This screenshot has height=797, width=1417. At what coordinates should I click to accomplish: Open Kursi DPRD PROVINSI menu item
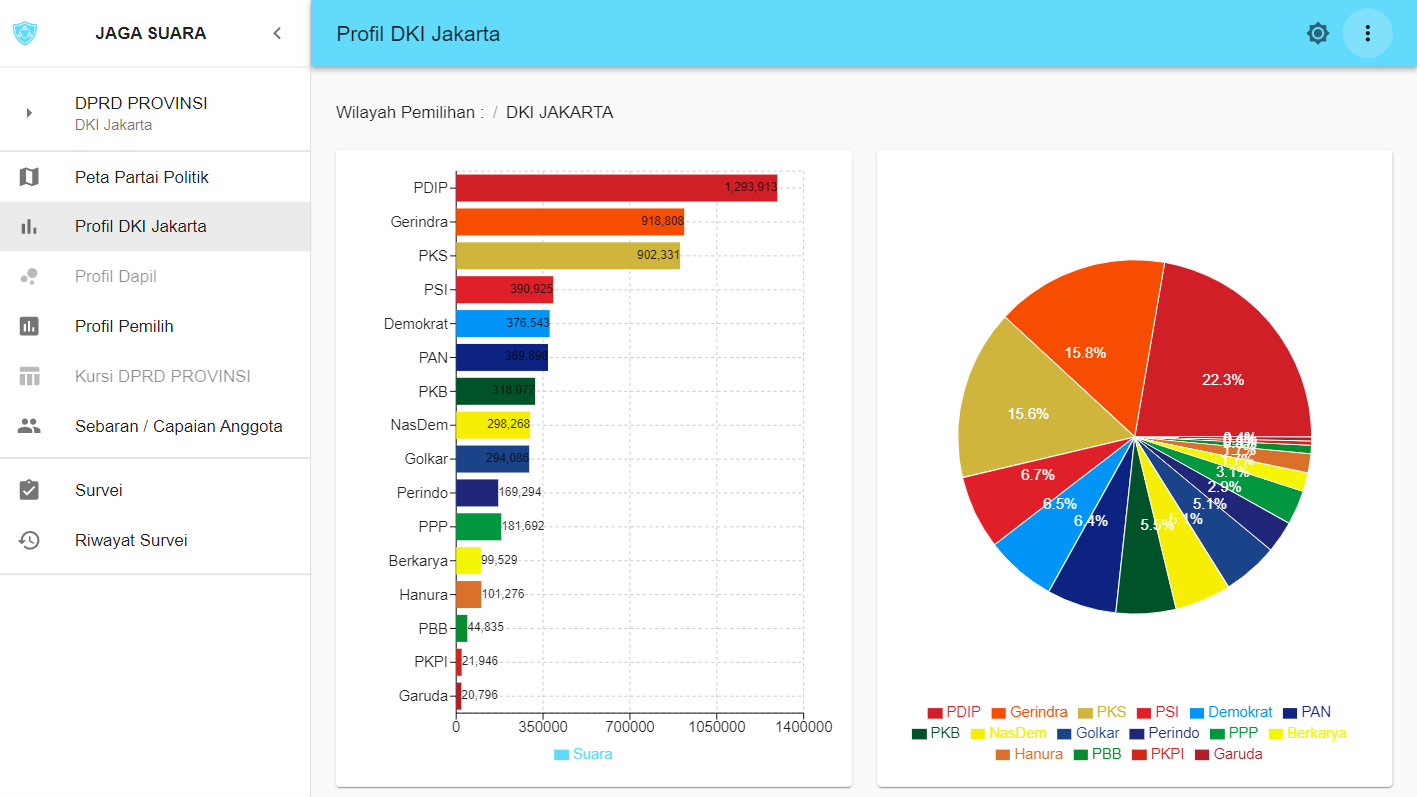click(x=155, y=376)
